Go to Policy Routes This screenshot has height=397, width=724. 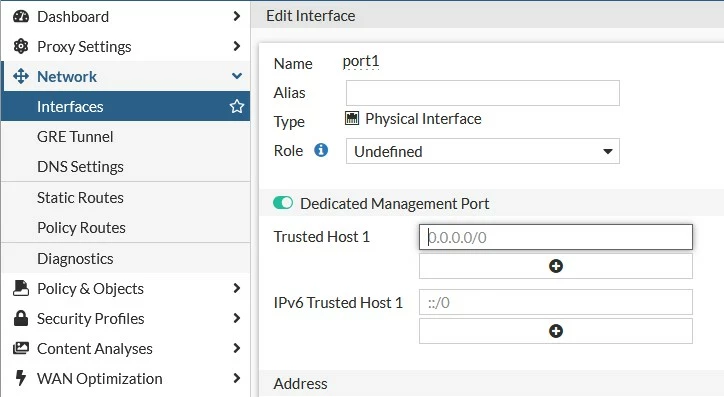click(126, 228)
